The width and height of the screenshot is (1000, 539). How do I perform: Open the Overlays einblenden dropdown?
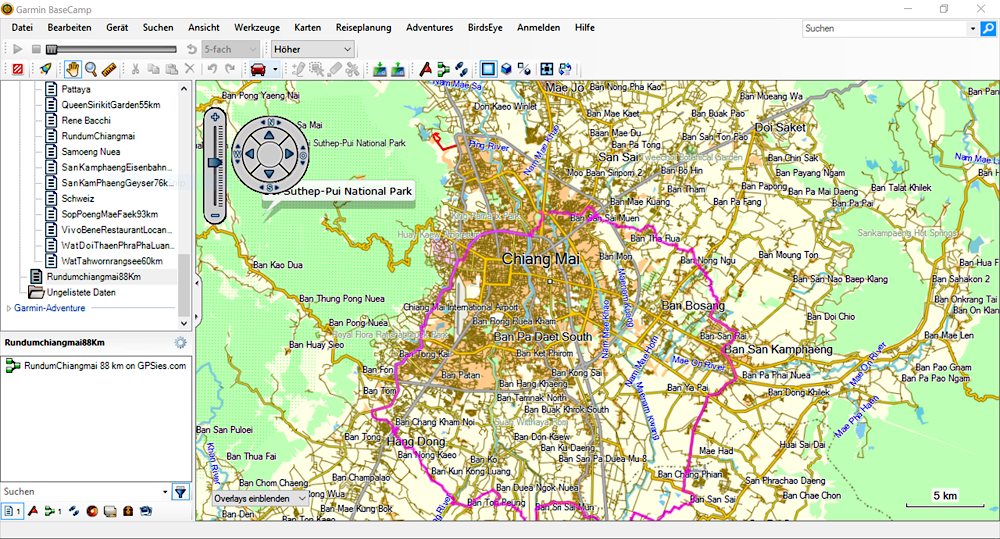pos(259,498)
